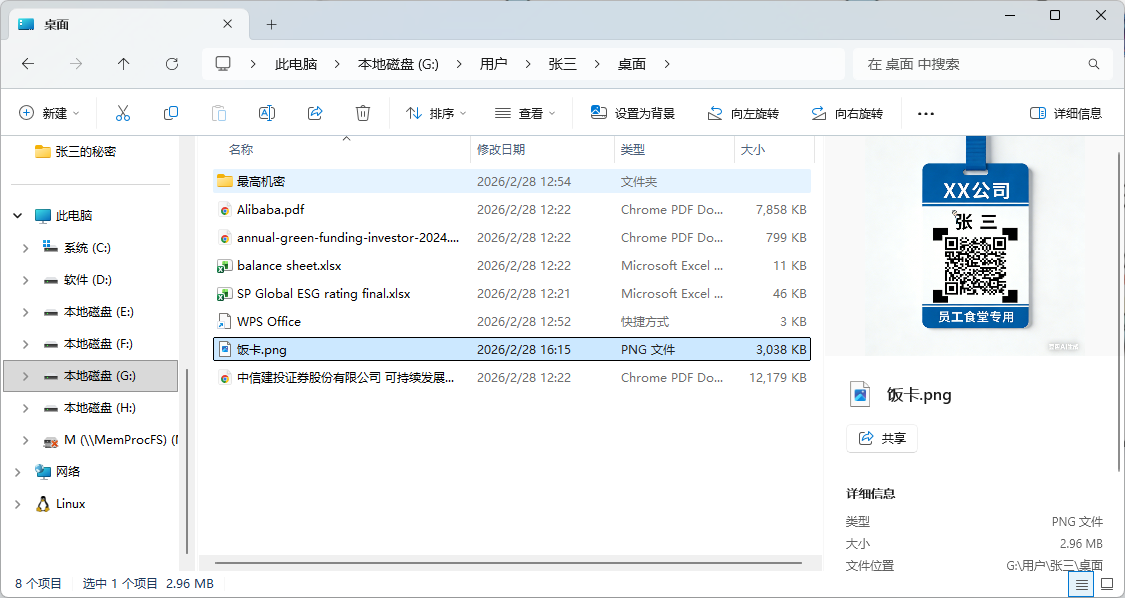Click the Back arrow navigation icon
Image resolution: width=1125 pixels, height=598 pixels.
(x=28, y=64)
